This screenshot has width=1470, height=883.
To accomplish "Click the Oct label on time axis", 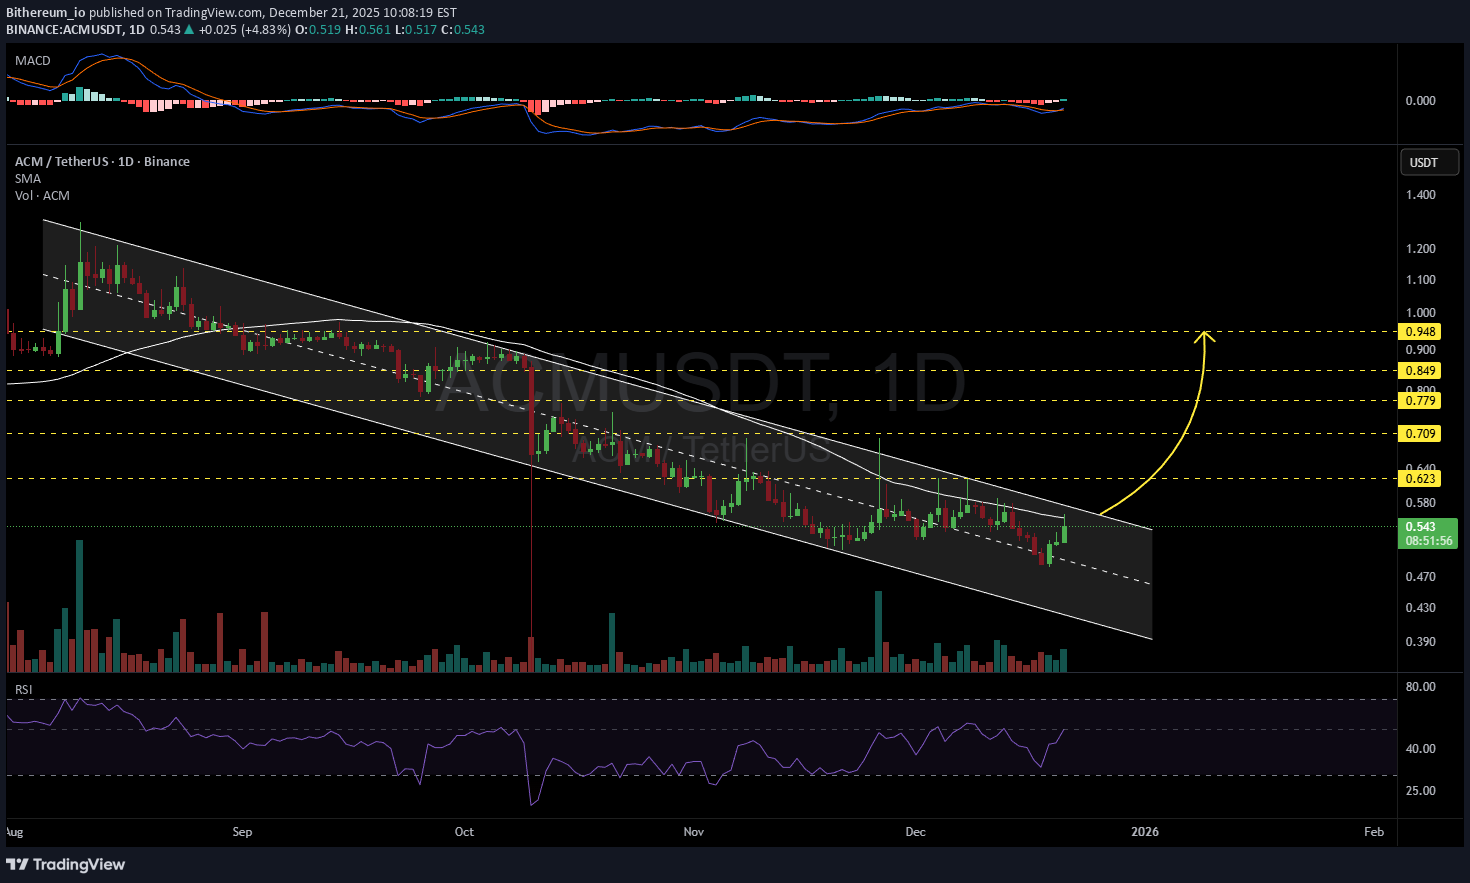I will [464, 832].
